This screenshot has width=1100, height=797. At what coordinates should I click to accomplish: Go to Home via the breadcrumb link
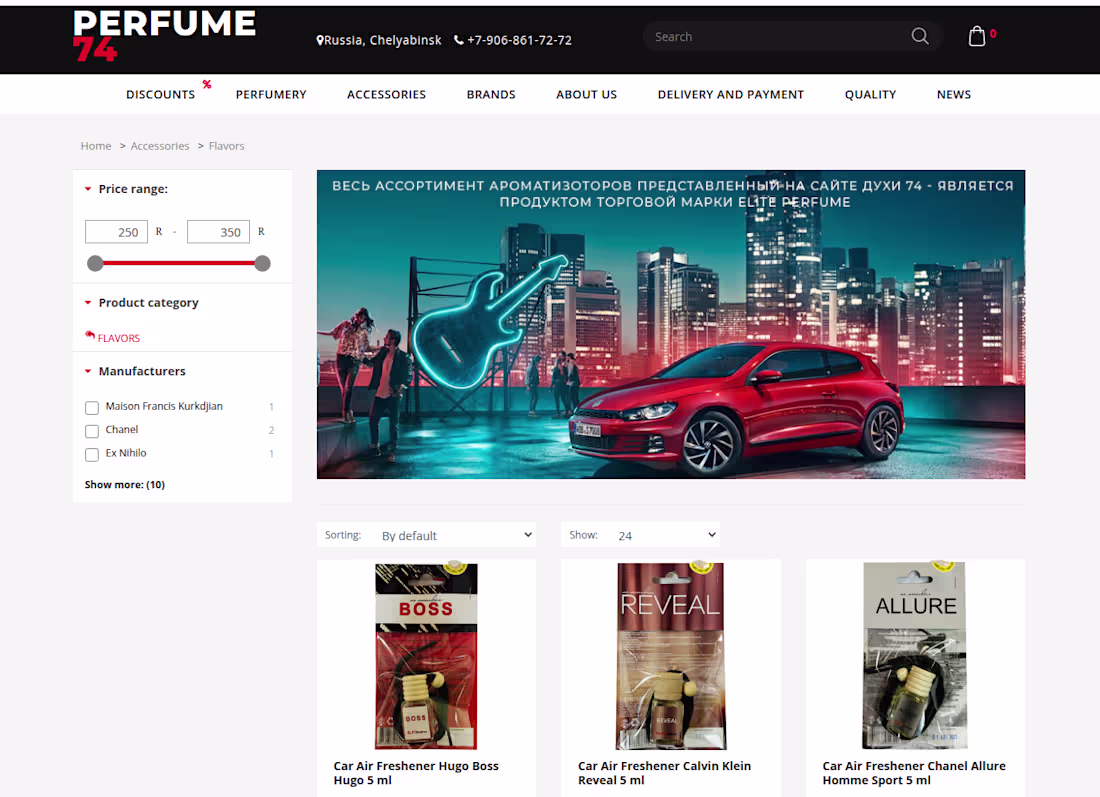click(x=96, y=145)
